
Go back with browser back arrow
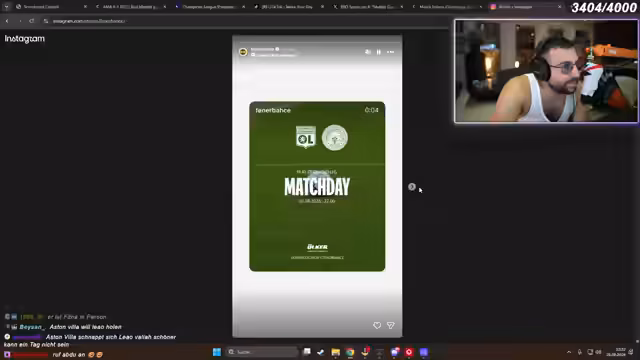[7, 21]
